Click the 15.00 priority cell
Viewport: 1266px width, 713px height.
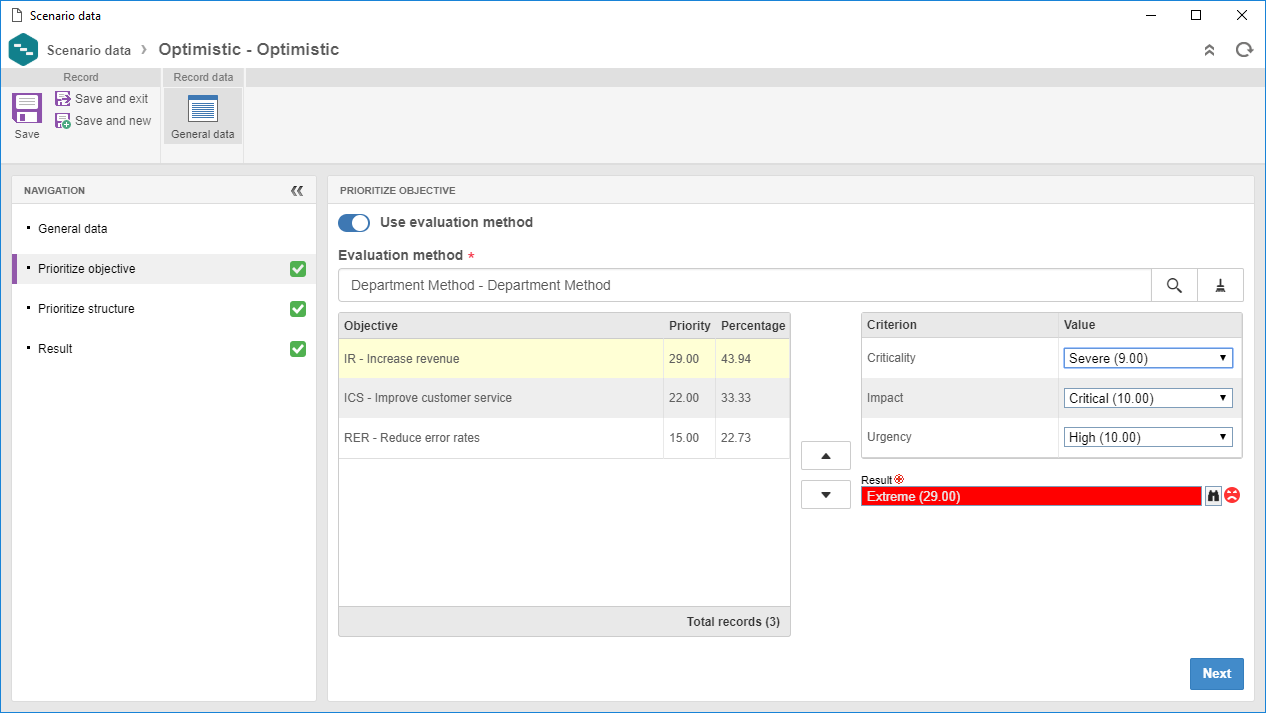tap(690, 438)
